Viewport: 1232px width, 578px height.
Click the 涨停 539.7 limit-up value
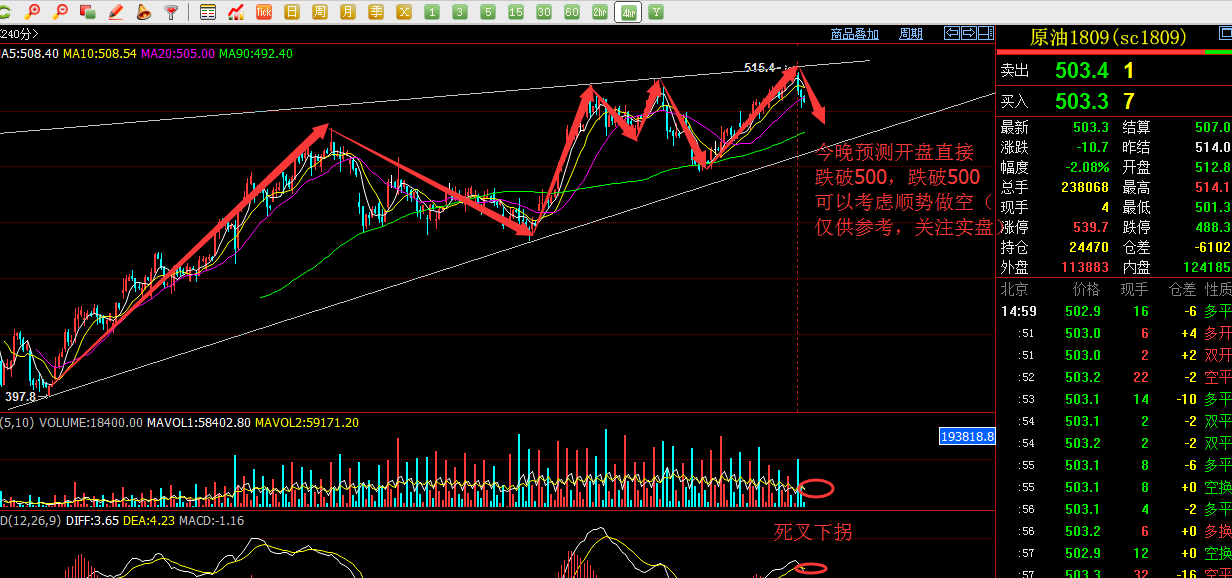(x=1091, y=227)
